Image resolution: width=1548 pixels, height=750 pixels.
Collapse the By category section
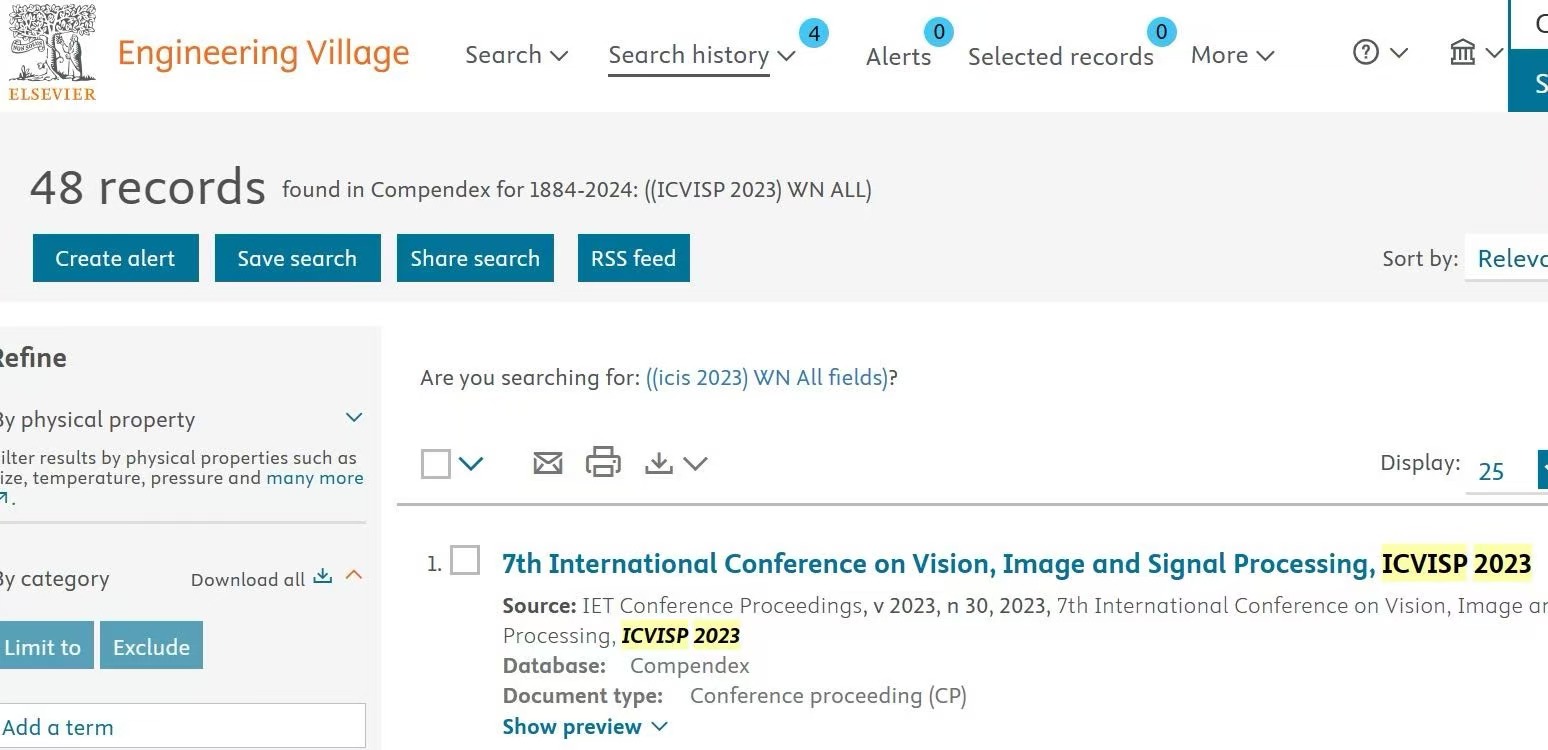(354, 575)
